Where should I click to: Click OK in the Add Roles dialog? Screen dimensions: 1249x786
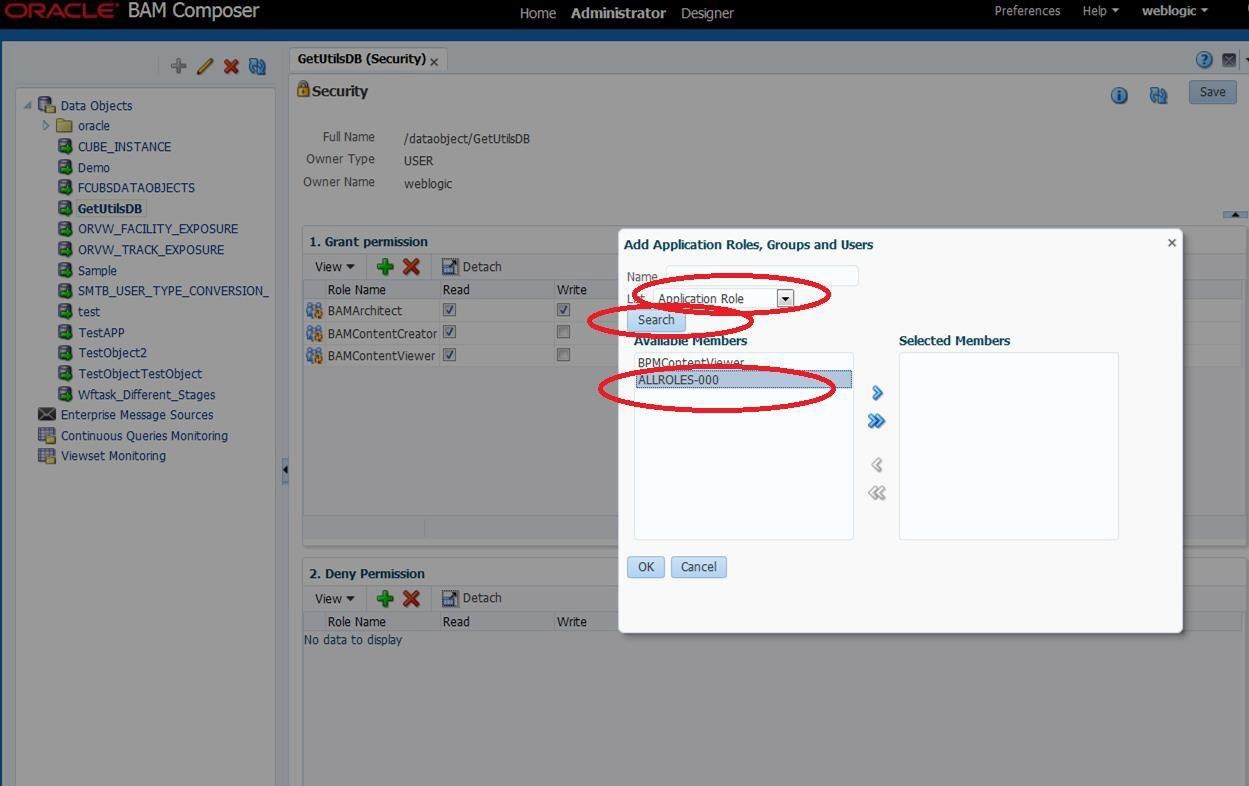645,567
